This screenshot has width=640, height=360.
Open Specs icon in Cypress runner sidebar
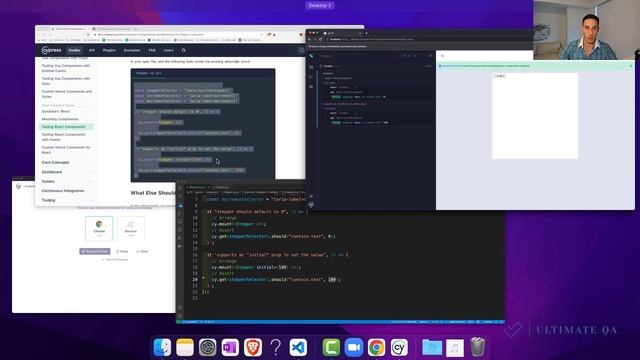coord(311,67)
